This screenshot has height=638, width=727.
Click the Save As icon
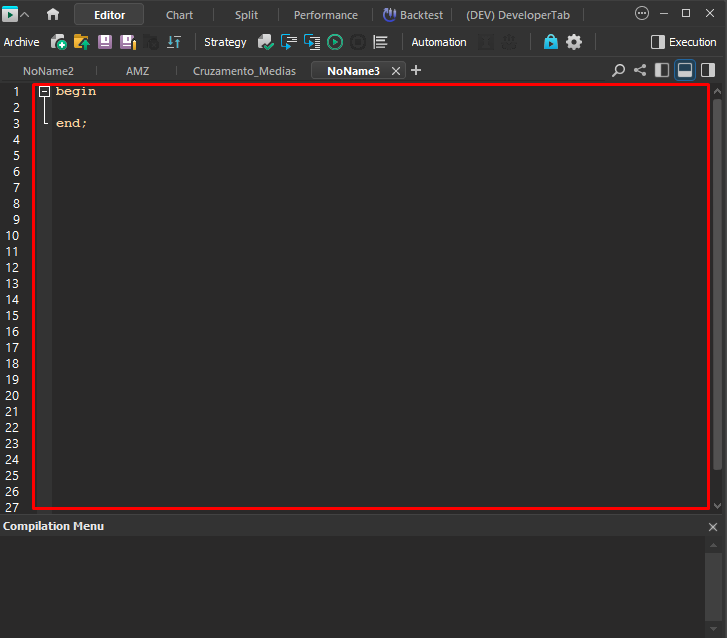[x=128, y=42]
